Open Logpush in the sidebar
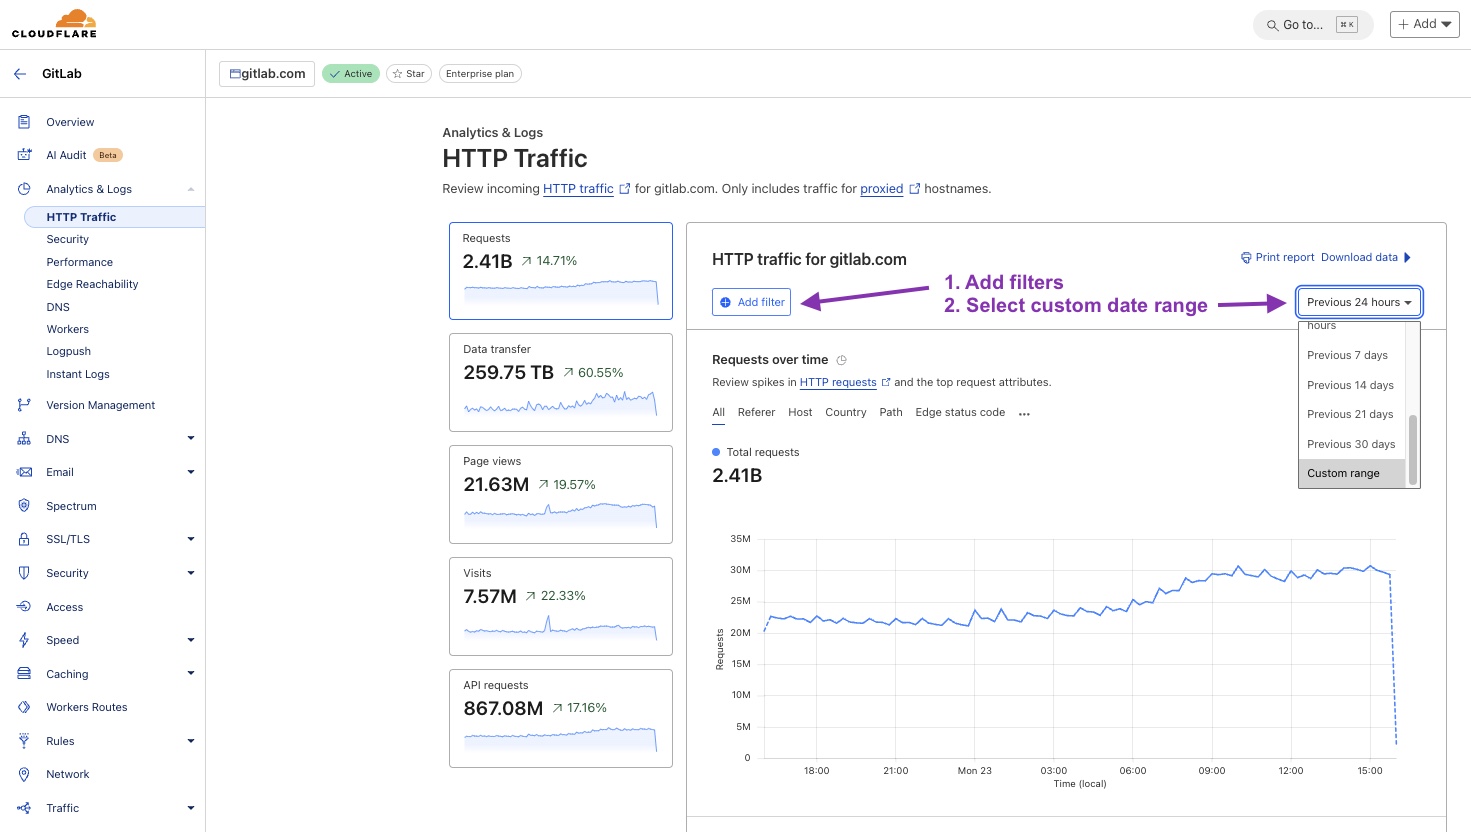The width and height of the screenshot is (1471, 832). [x=69, y=351]
